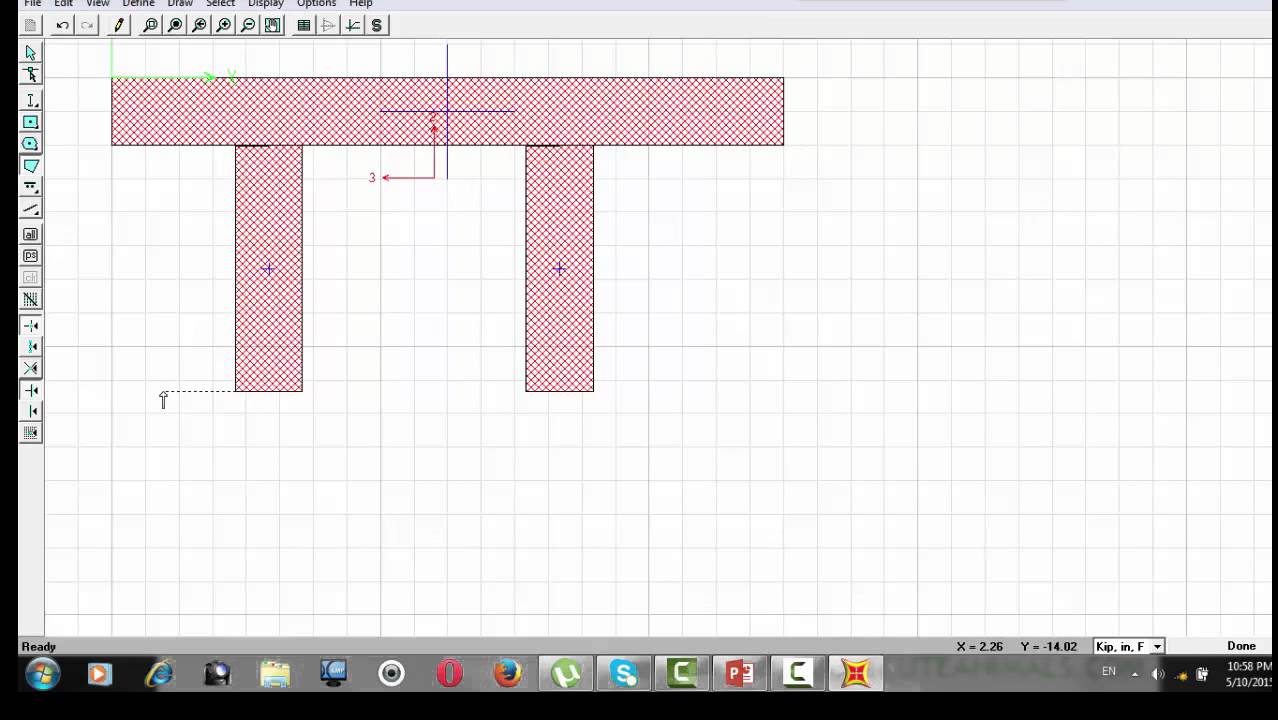Toggle the Snap to Intersections crossed-lines icon
The image size is (1278, 720).
click(31, 369)
